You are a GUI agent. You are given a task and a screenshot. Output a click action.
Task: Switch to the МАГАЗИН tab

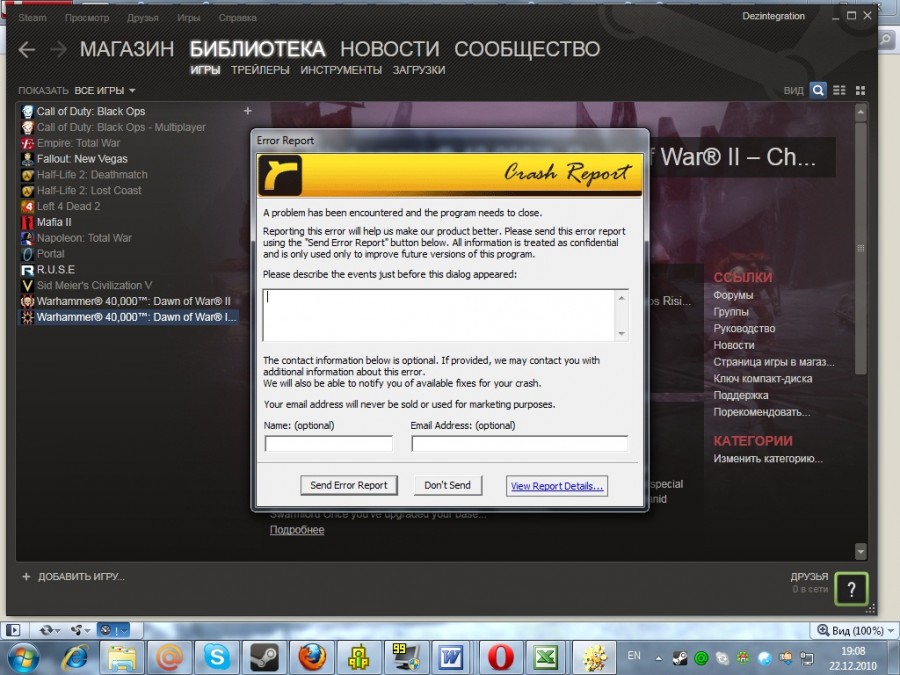127,49
